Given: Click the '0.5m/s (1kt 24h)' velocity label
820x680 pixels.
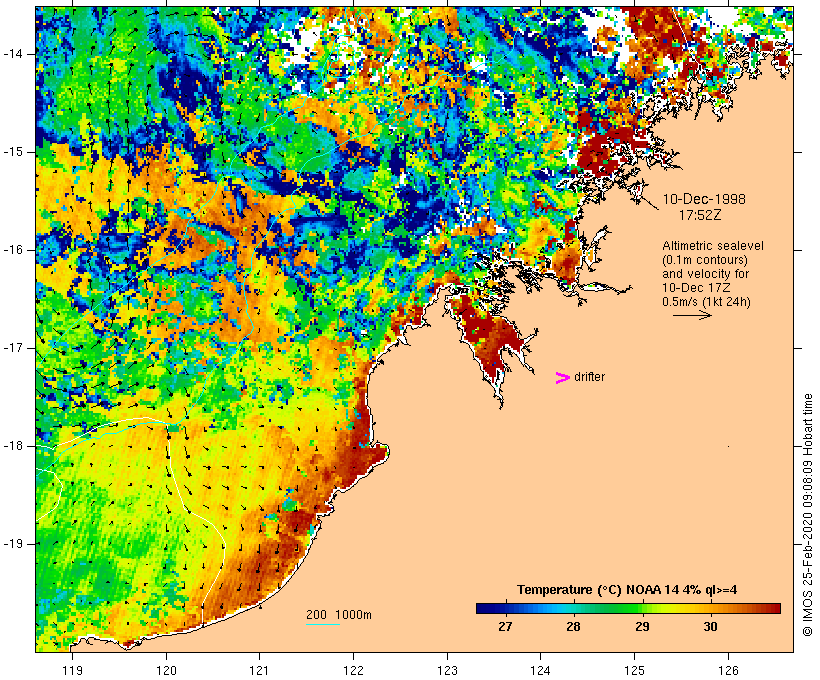Looking at the screenshot, I should 705,300.
